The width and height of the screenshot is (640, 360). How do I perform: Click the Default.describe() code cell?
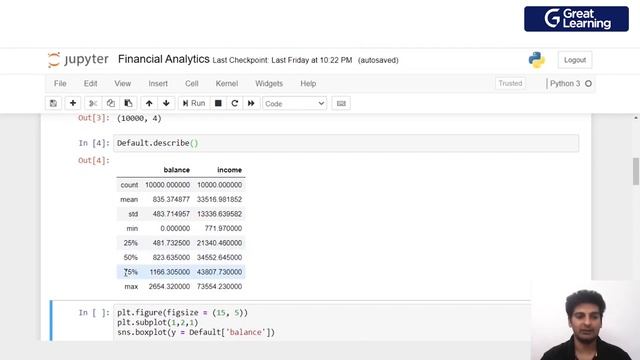coord(346,143)
